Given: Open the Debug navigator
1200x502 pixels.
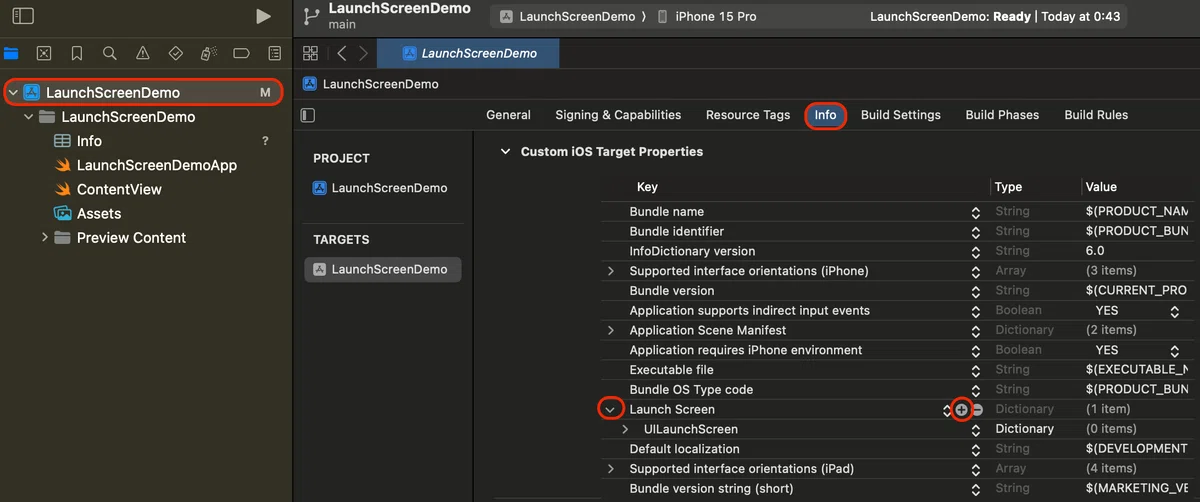Looking at the screenshot, I should 209,53.
